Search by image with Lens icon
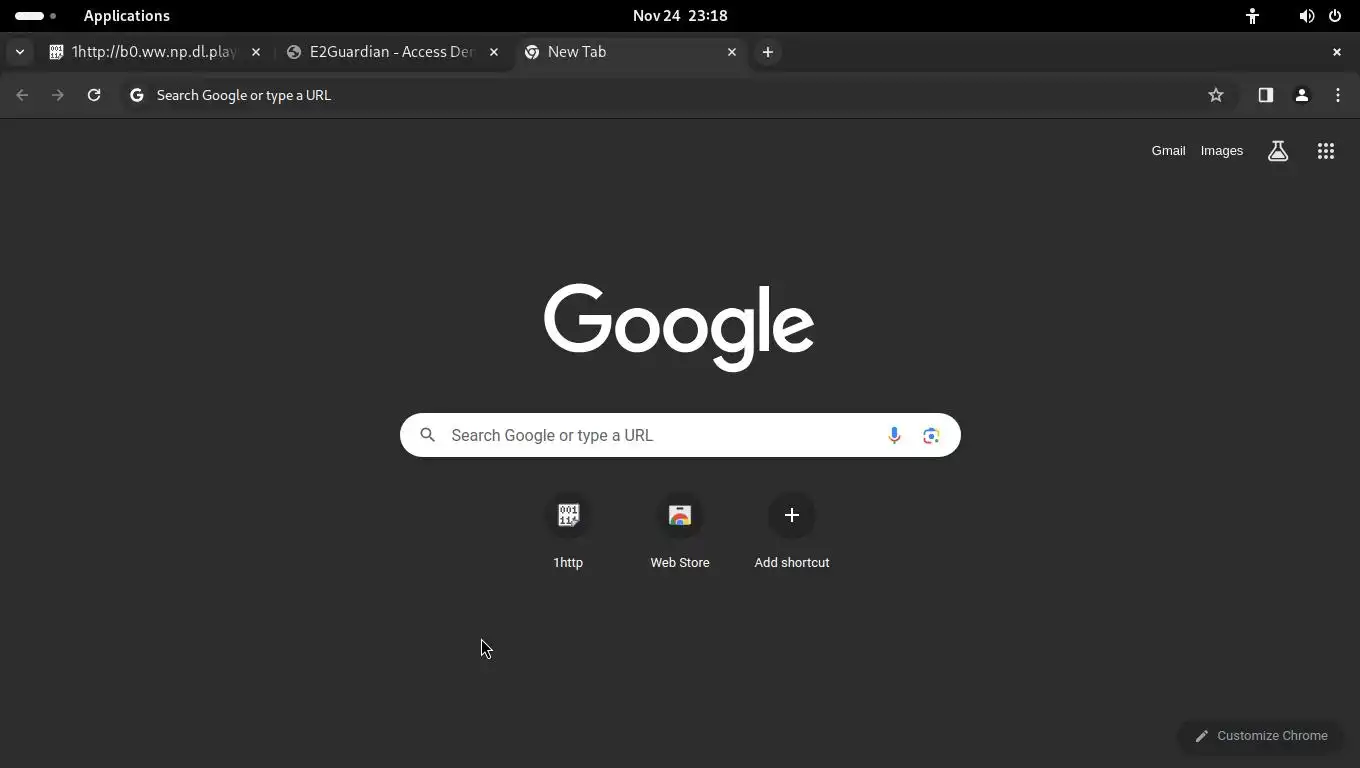This screenshot has width=1360, height=768. coord(931,435)
